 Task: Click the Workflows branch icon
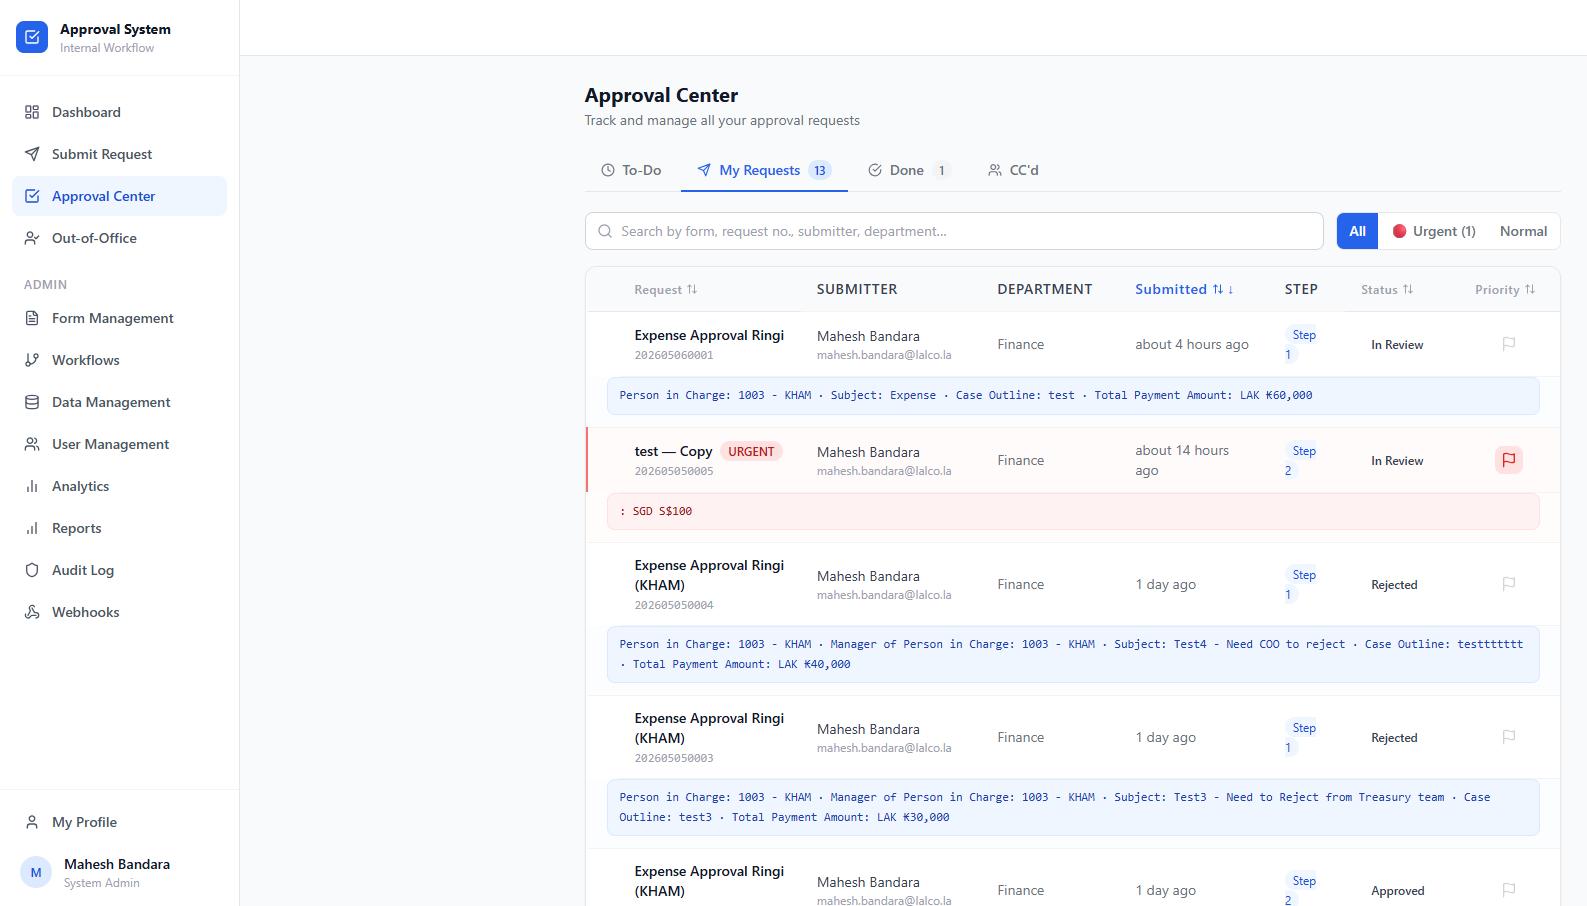32,360
